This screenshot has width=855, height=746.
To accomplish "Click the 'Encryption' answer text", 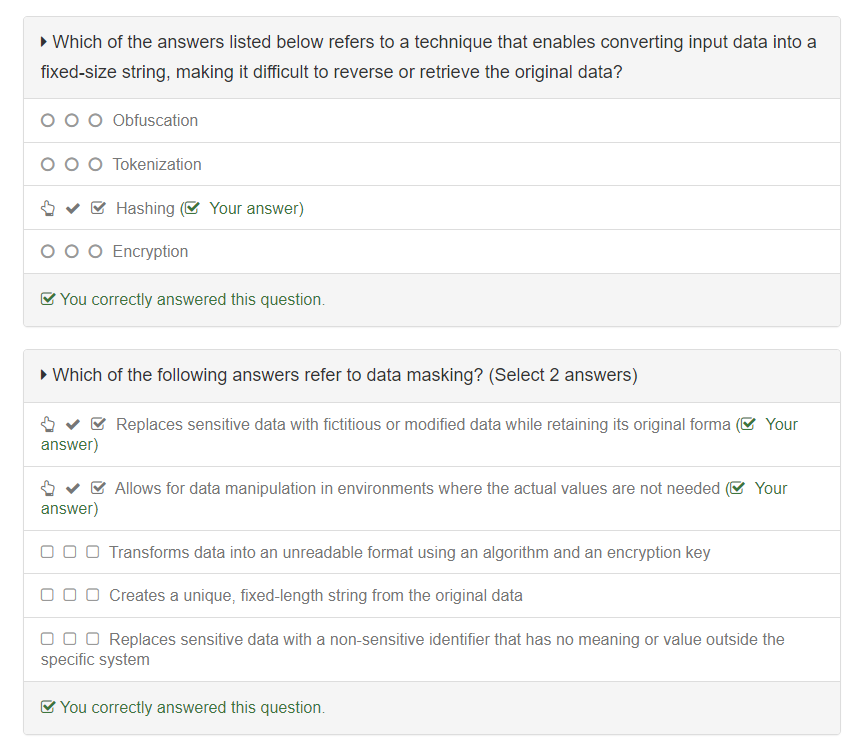I will (150, 251).
